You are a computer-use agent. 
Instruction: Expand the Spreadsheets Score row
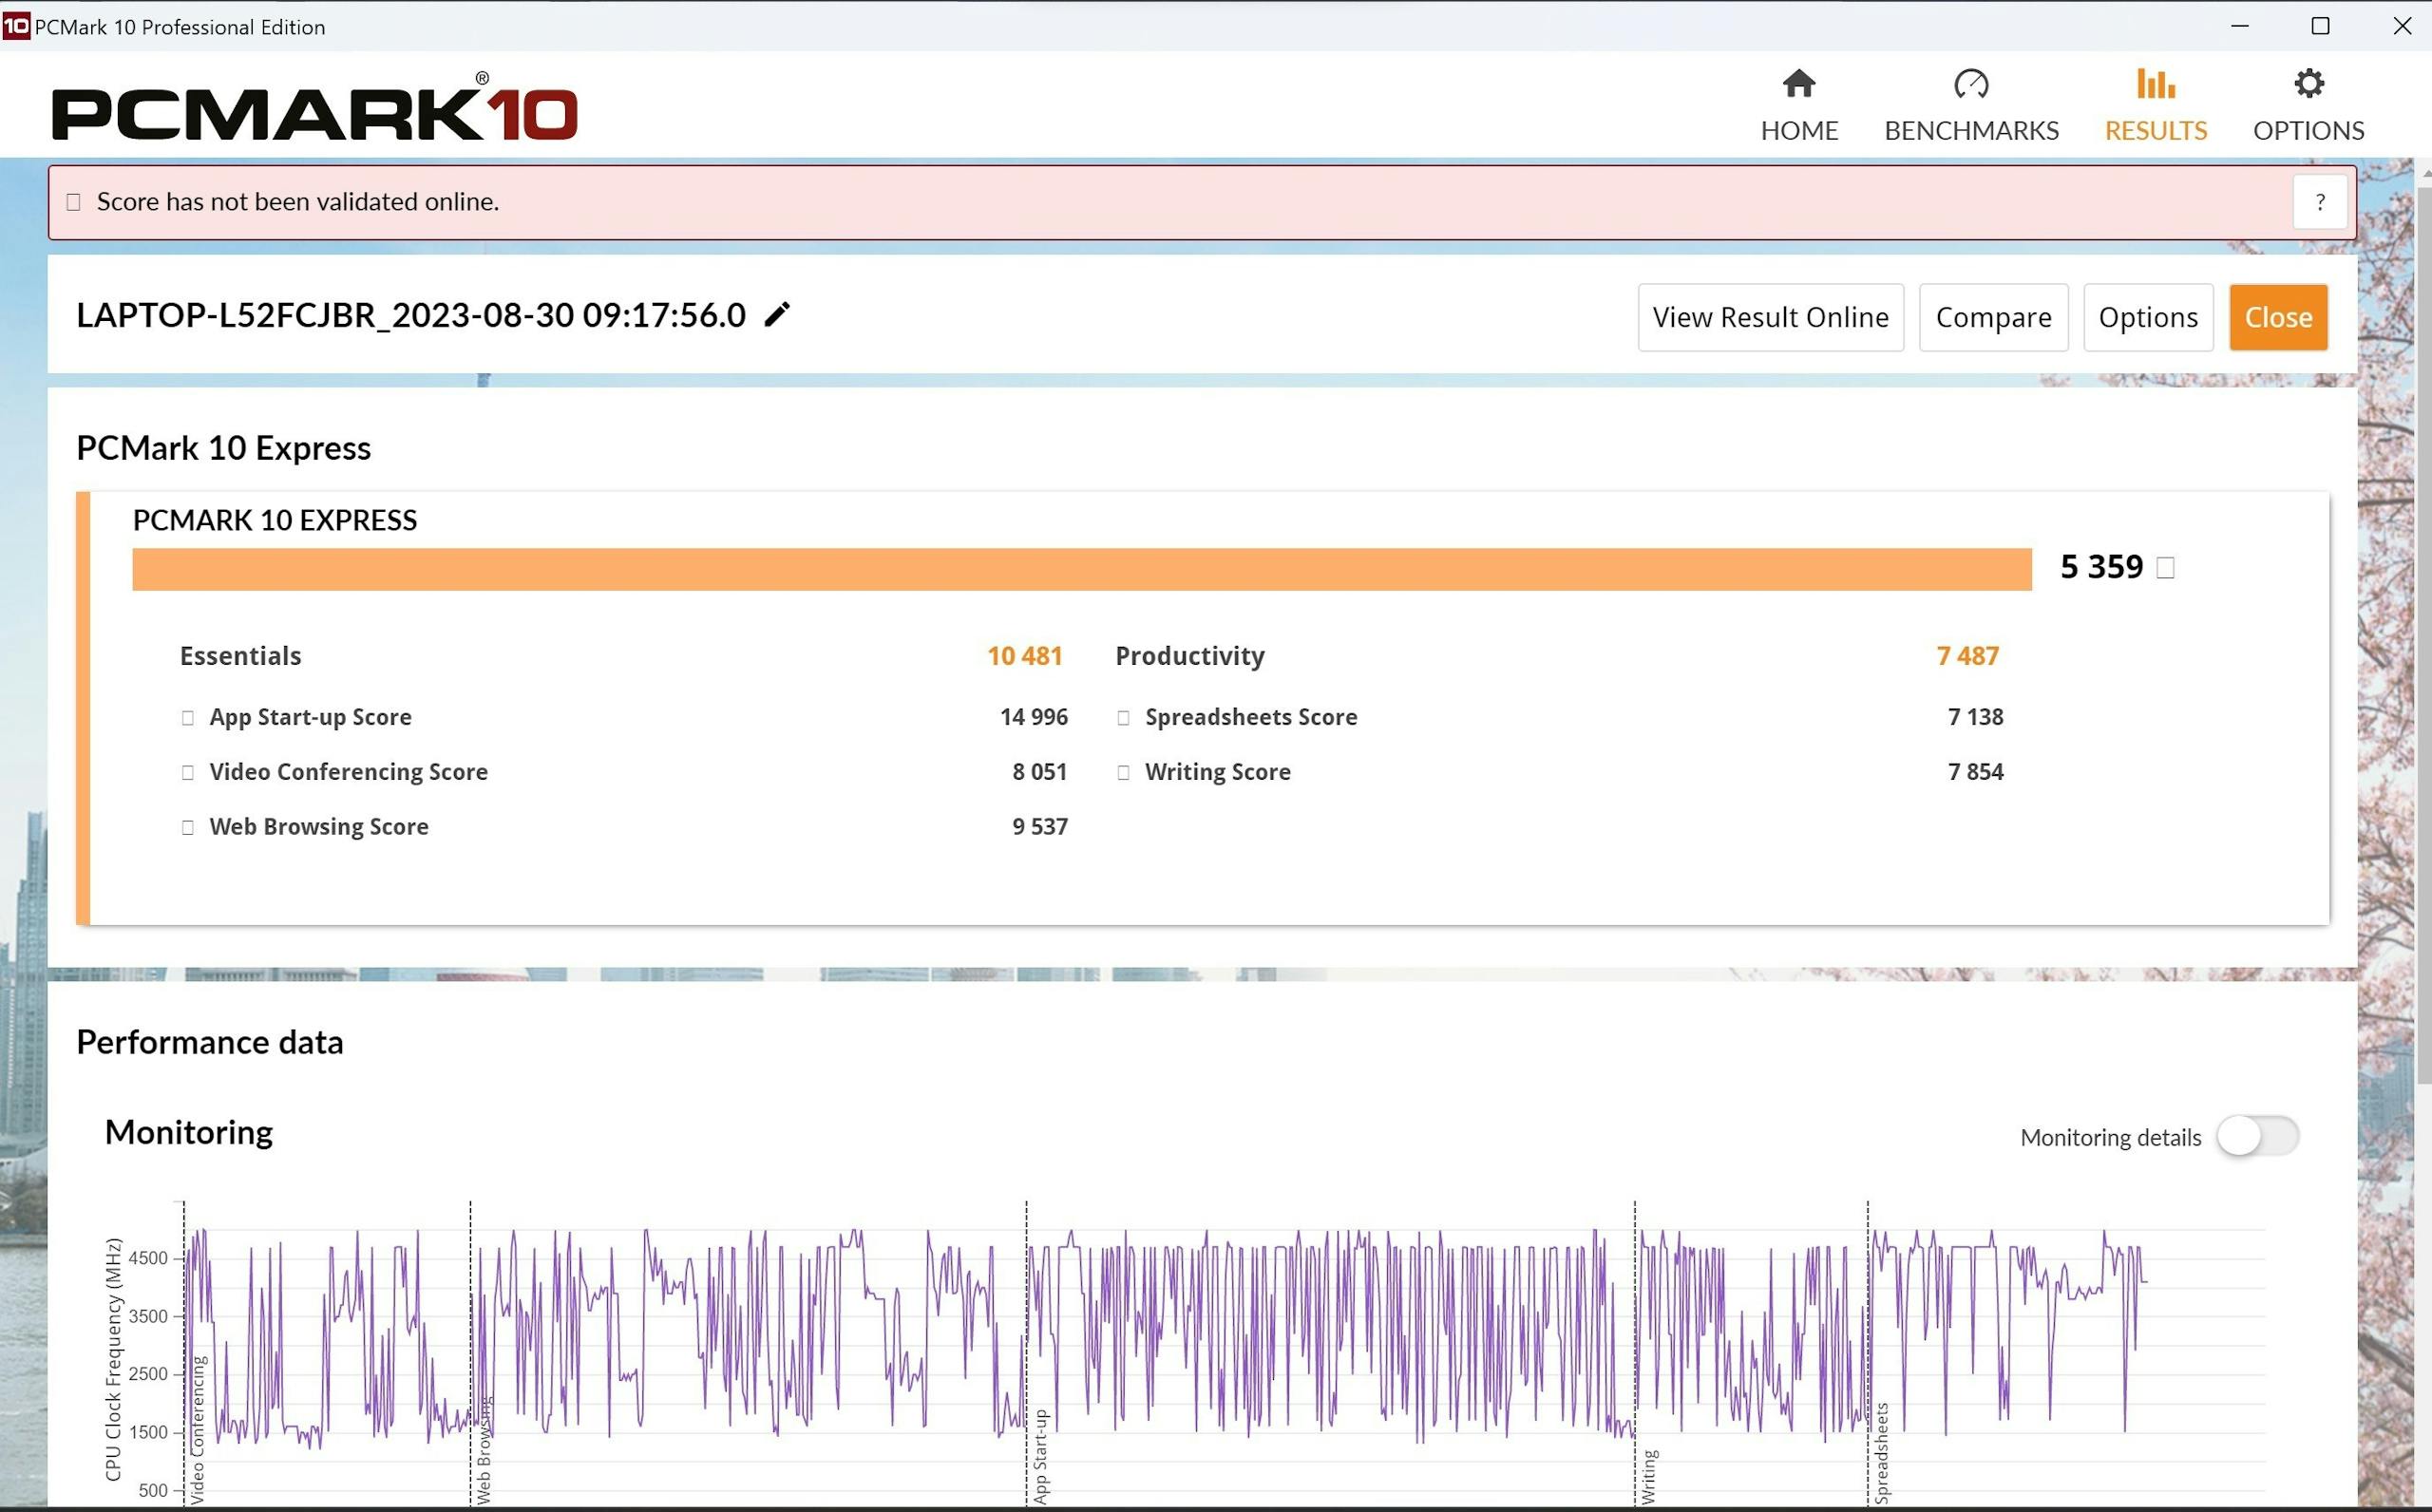click(x=1123, y=718)
